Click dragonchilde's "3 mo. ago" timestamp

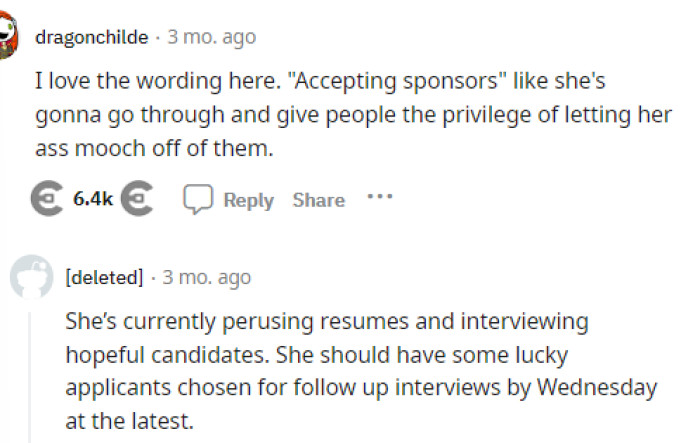coord(211,37)
